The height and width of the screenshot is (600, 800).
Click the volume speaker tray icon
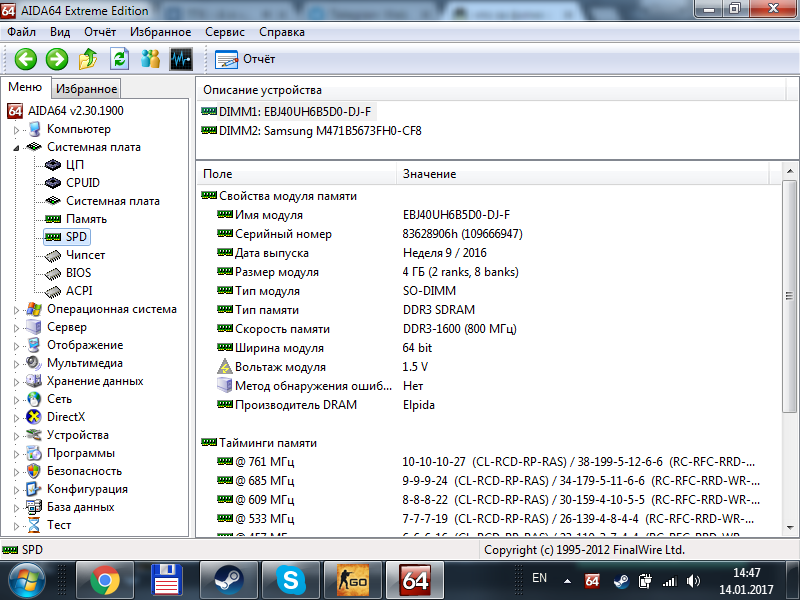[x=693, y=581]
